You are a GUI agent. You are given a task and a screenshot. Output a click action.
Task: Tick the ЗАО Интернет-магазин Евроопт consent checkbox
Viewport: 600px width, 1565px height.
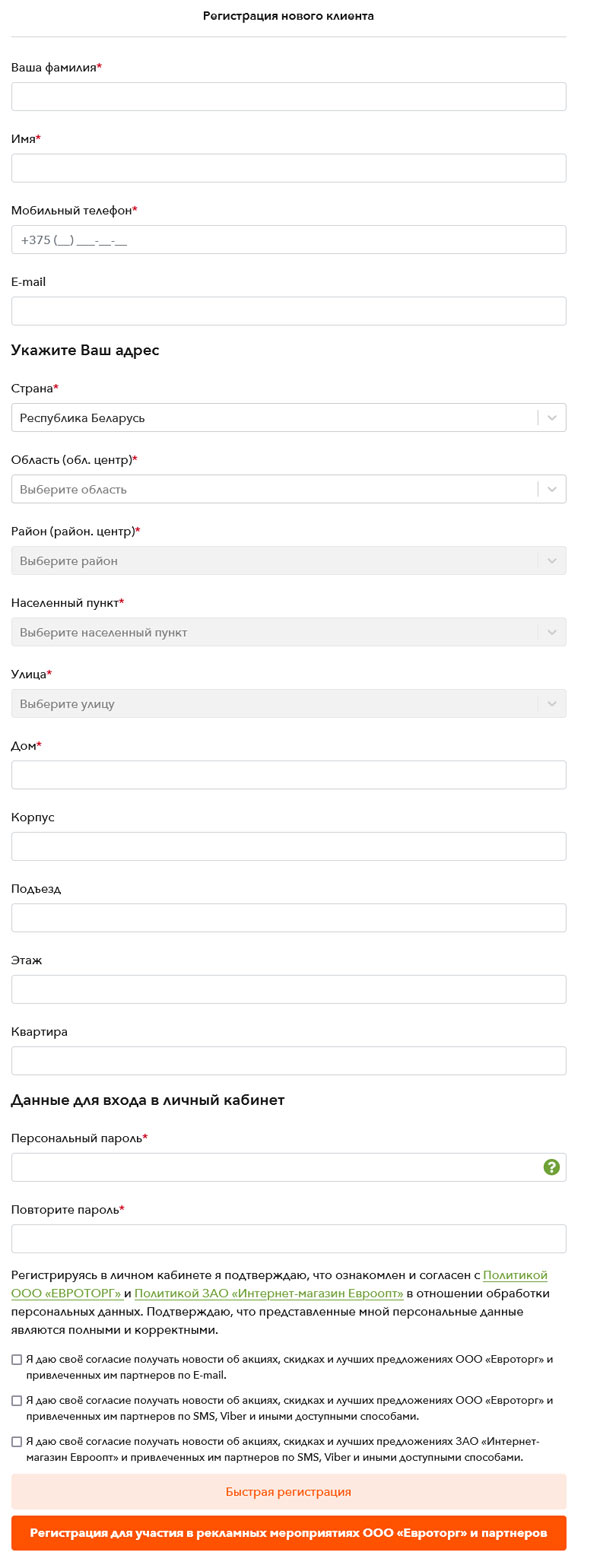tap(16, 1442)
